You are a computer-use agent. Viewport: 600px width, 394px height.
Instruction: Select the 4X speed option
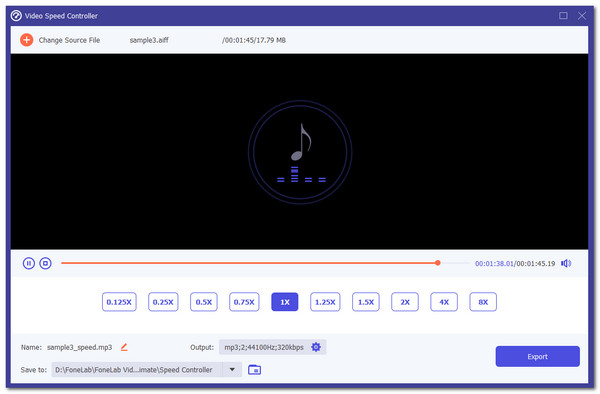tap(444, 302)
